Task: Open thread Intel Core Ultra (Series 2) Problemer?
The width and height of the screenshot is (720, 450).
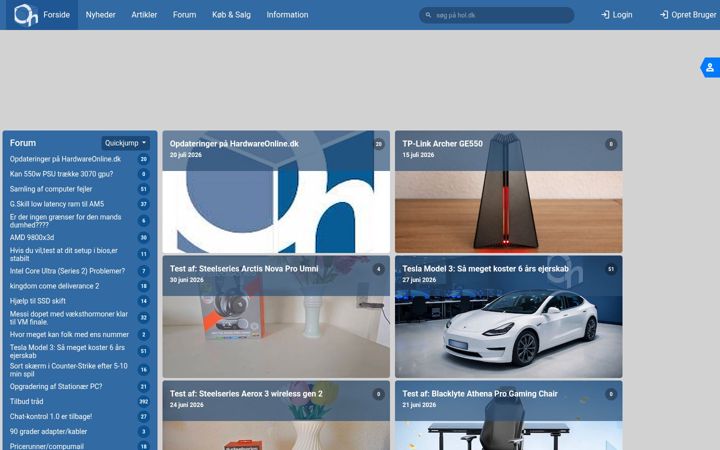Action: (68, 271)
